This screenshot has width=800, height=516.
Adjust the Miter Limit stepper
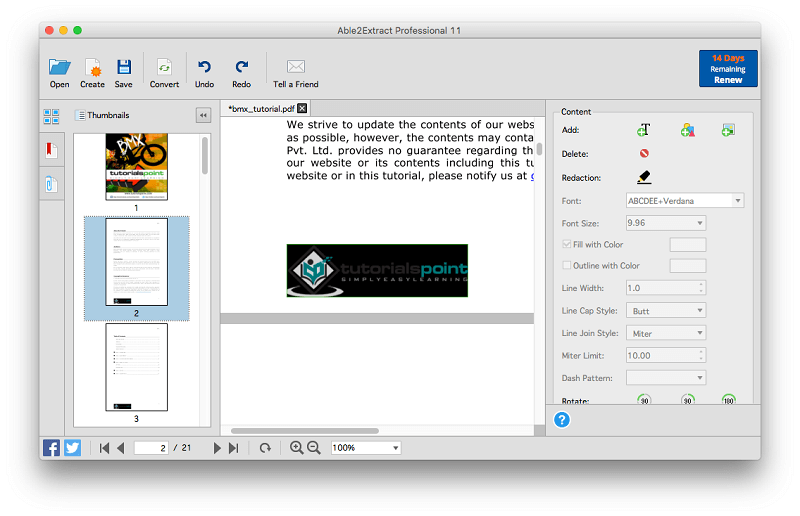click(701, 355)
